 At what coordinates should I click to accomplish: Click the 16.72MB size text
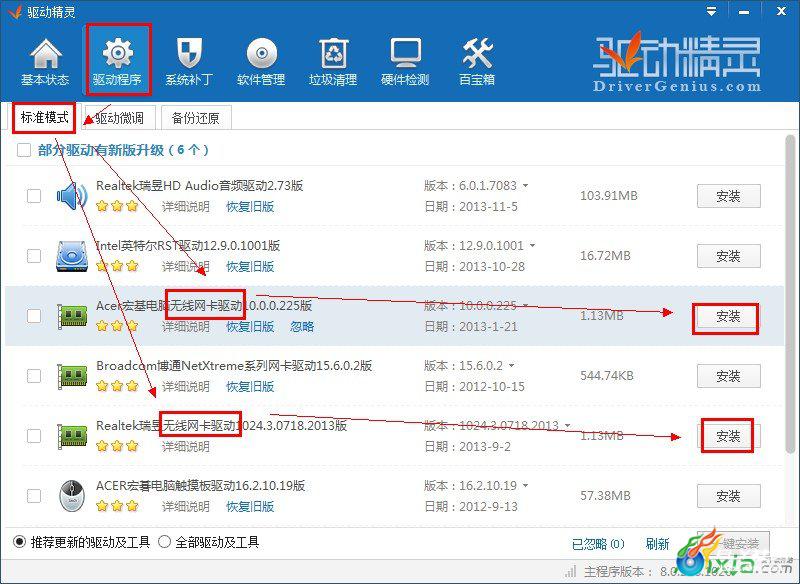coord(605,256)
